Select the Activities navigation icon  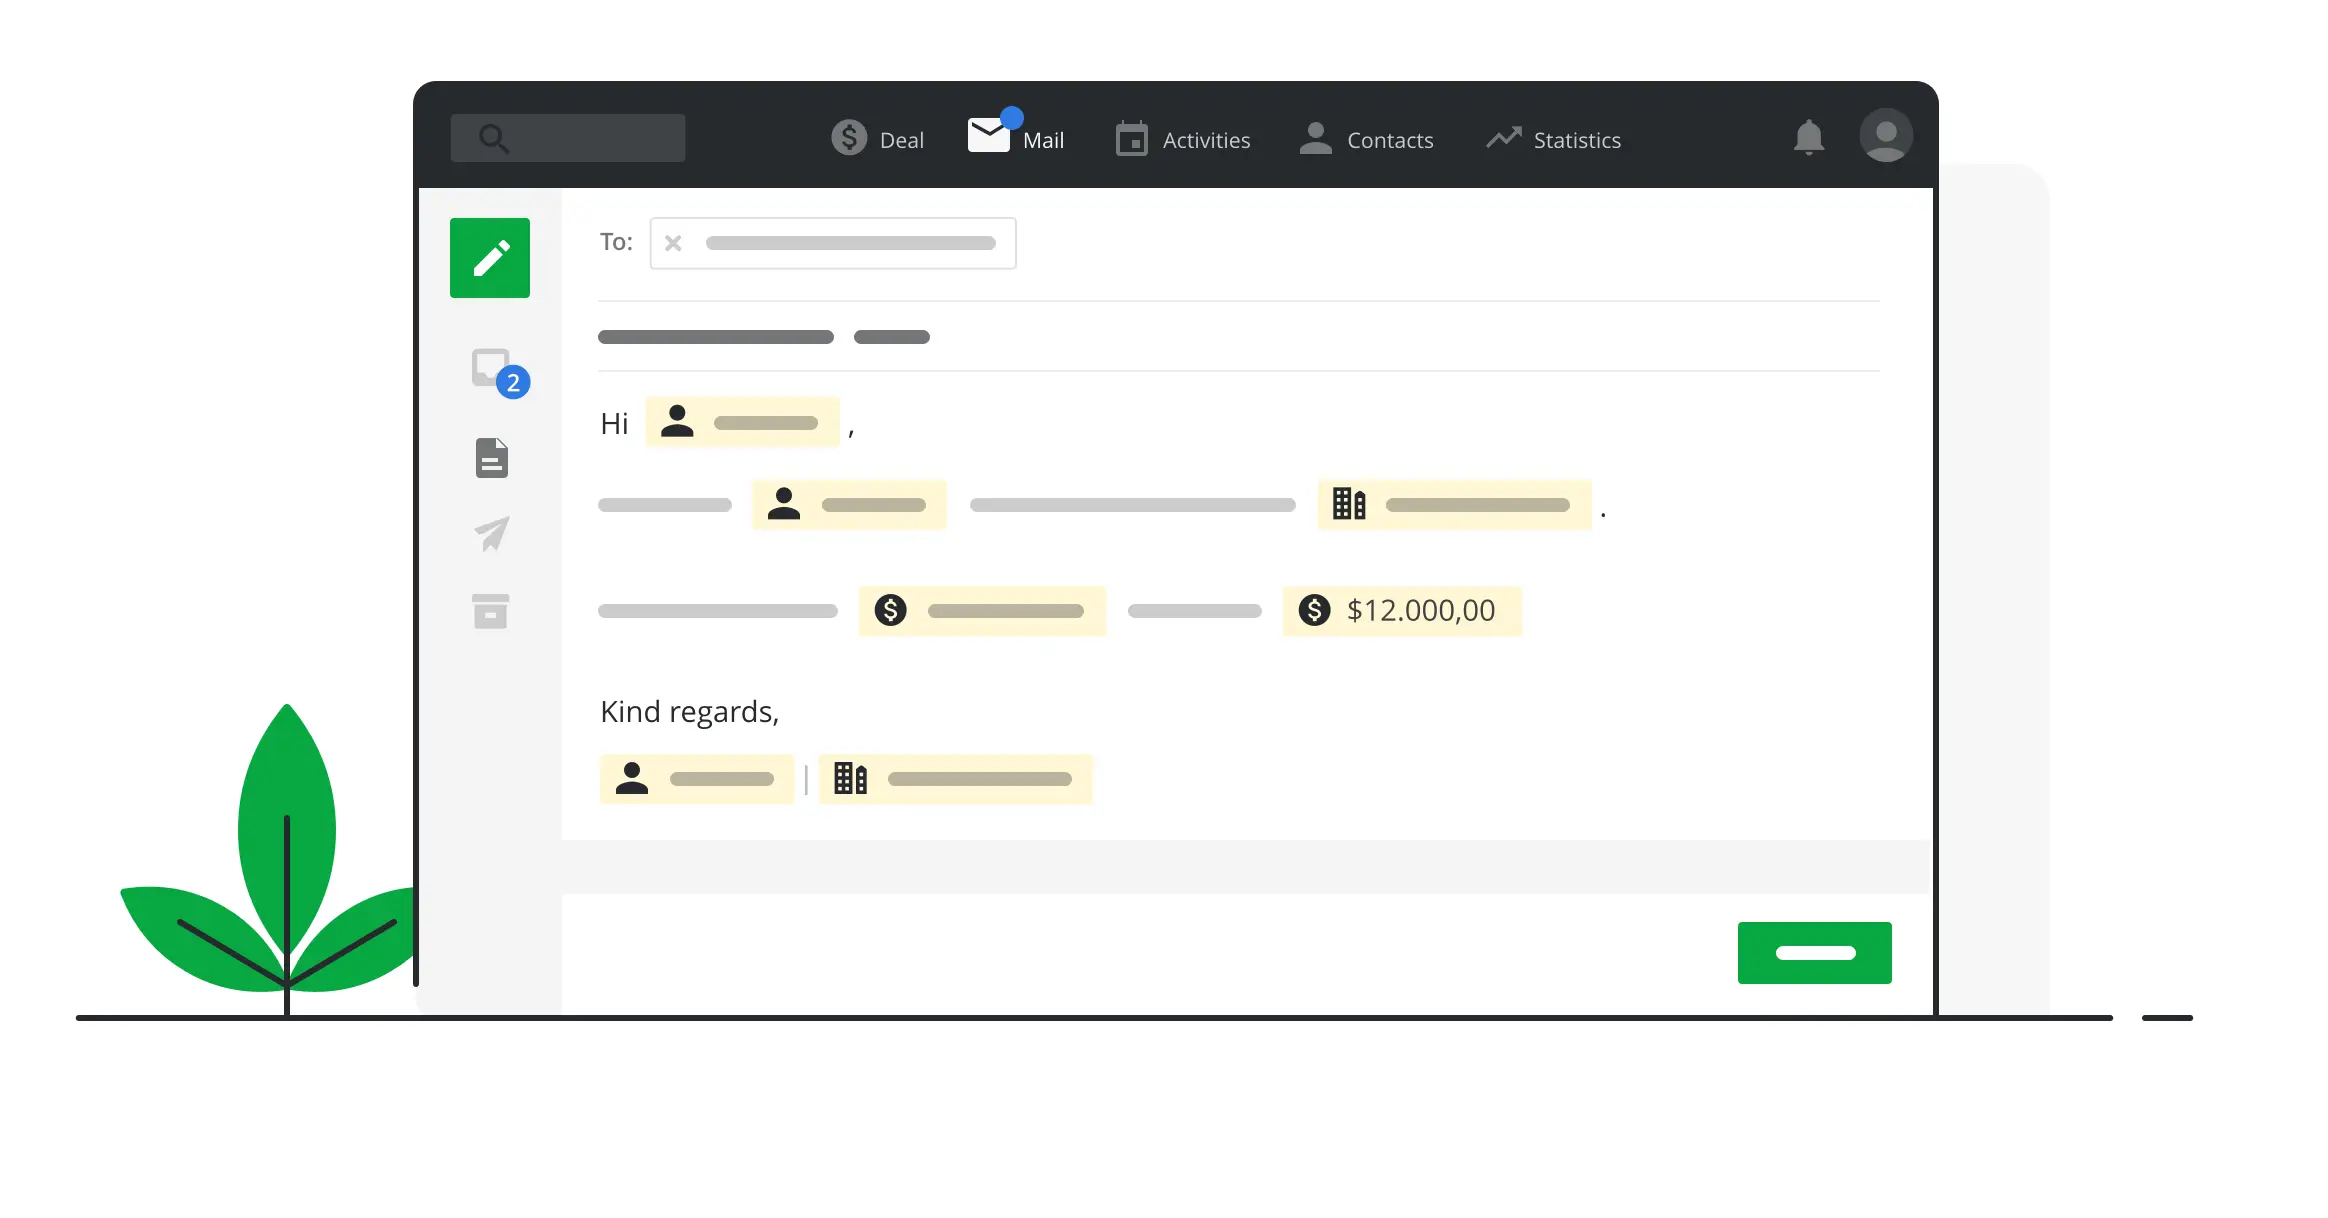1133,140
